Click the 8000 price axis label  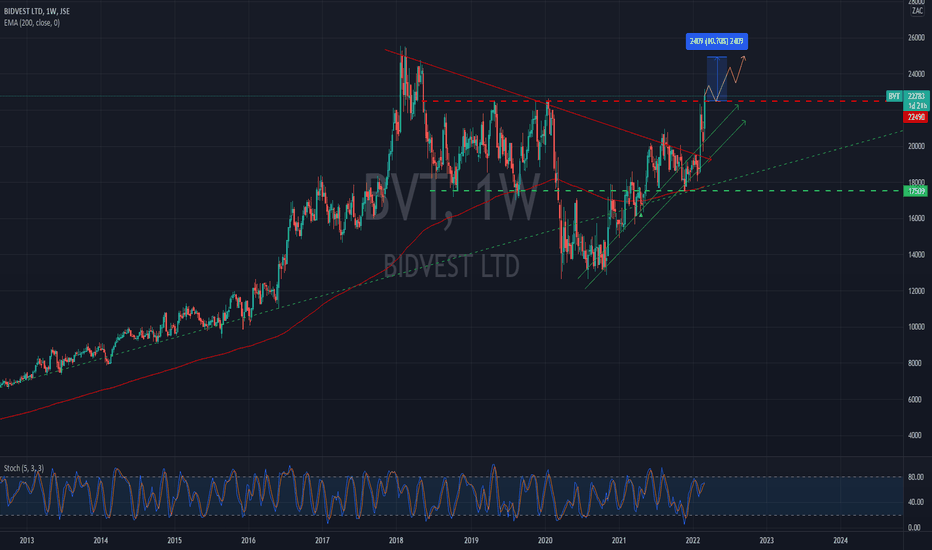(916, 363)
